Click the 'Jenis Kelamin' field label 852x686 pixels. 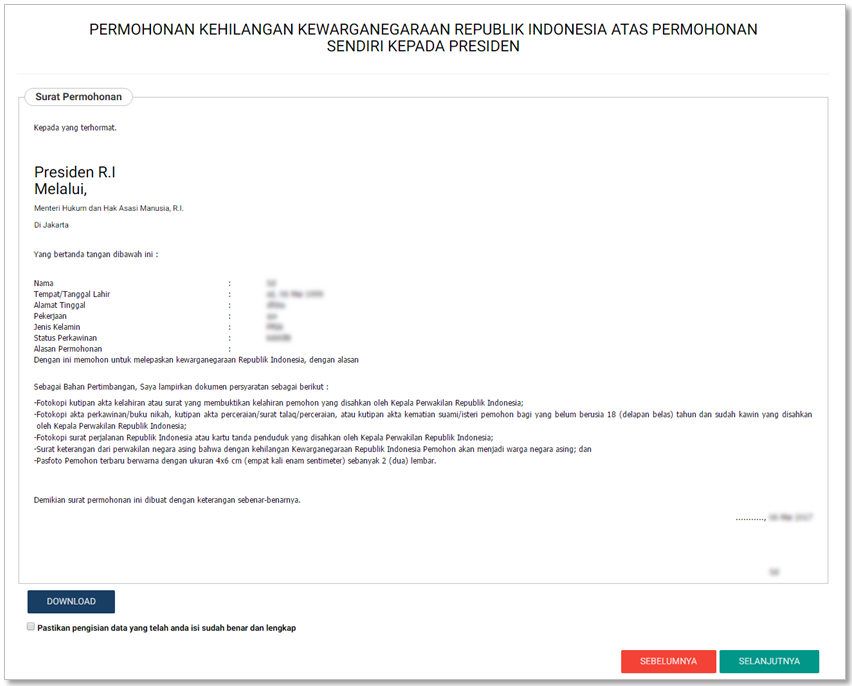click(57, 327)
